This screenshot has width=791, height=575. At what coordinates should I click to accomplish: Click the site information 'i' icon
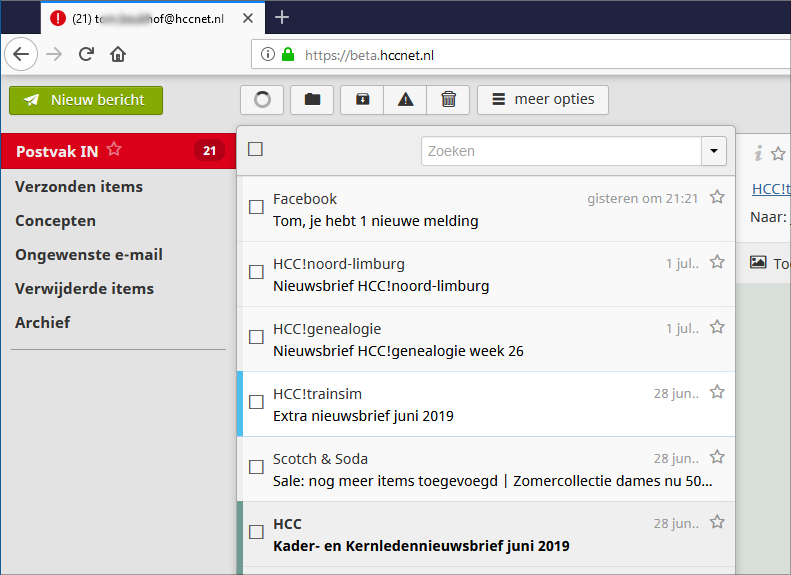[268, 54]
